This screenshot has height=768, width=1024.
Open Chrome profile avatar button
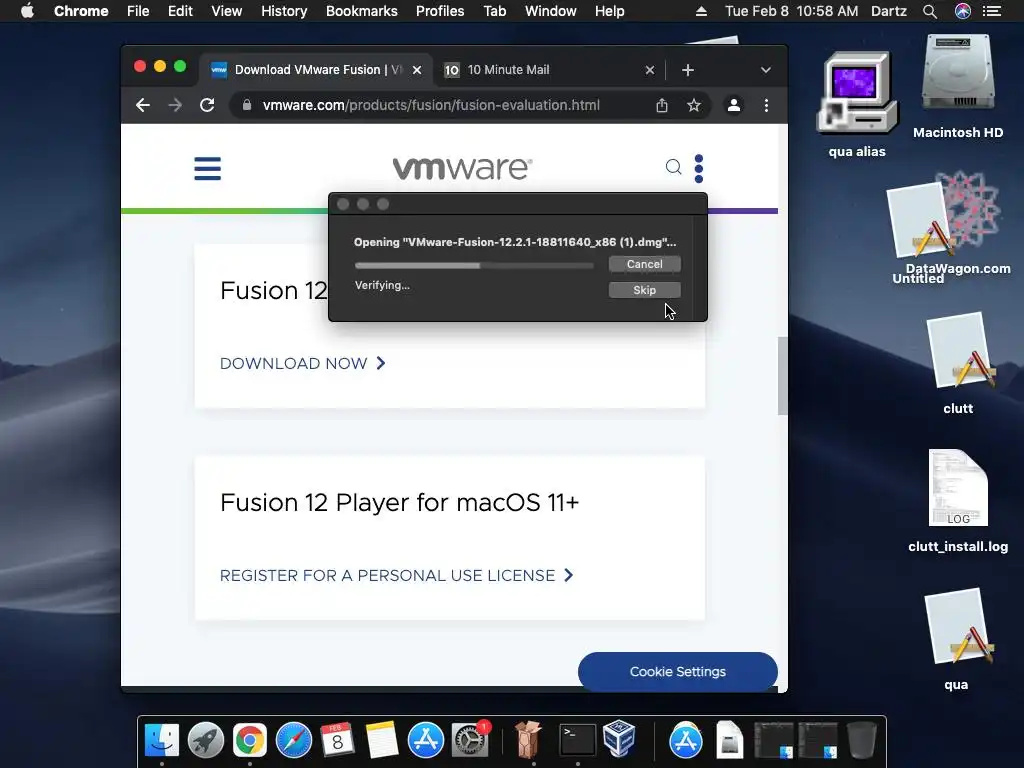point(734,105)
